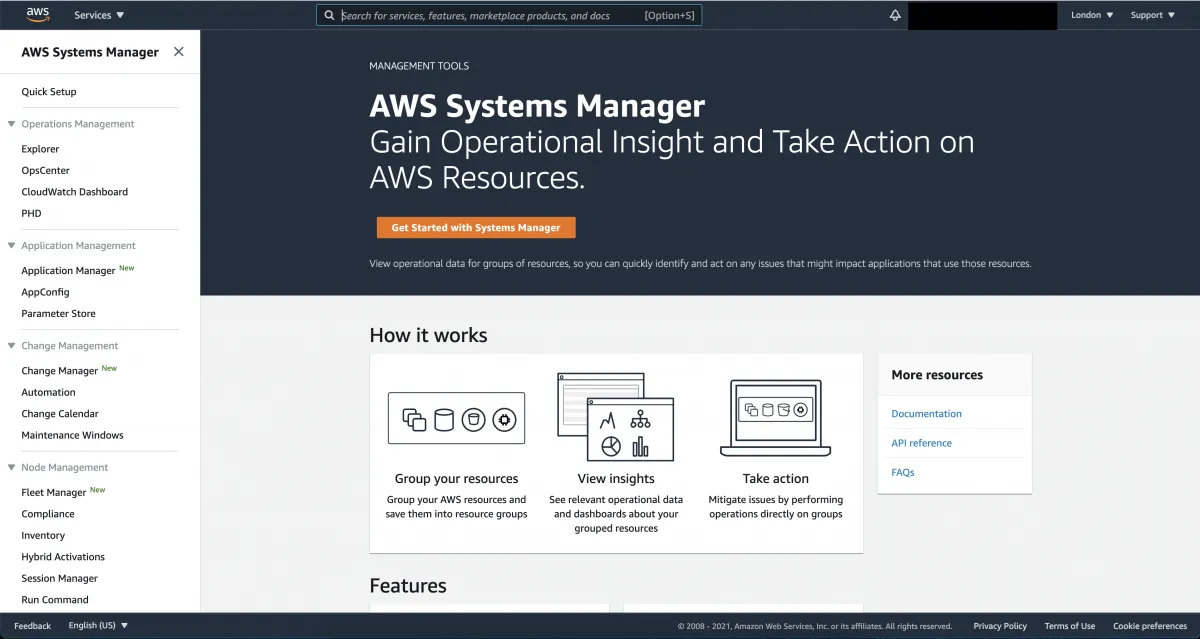This screenshot has height=639, width=1200.
Task: Click the How it works heading
Action: click(428, 336)
